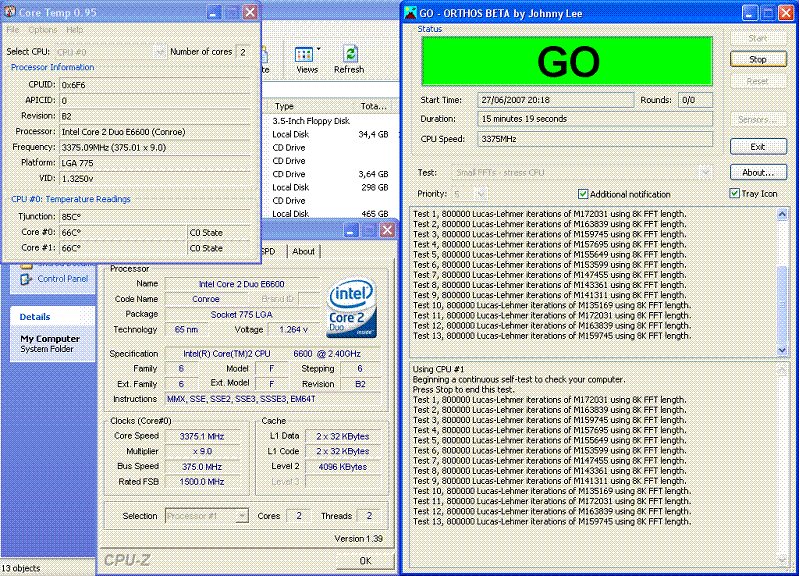The height and width of the screenshot is (576, 799).
Task: Select the CD Drive 3,64 GB row
Action: coord(331,174)
